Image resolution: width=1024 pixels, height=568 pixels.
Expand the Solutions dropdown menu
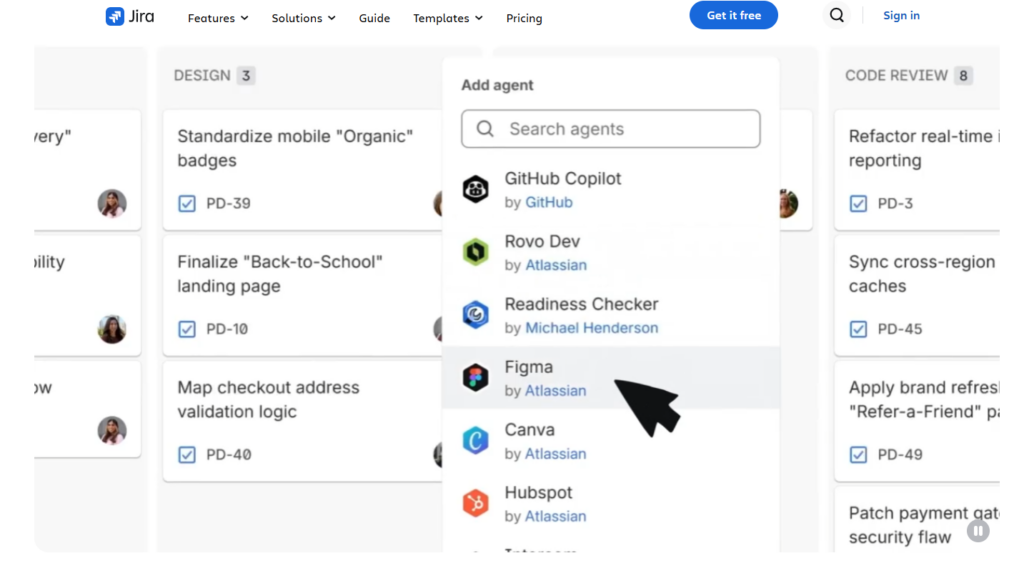point(304,18)
